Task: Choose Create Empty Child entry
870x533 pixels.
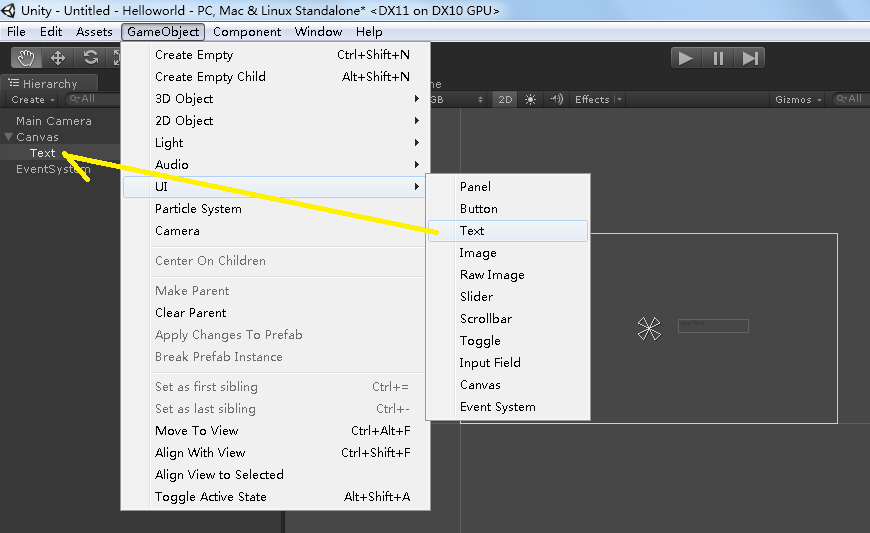Action: click(276, 77)
